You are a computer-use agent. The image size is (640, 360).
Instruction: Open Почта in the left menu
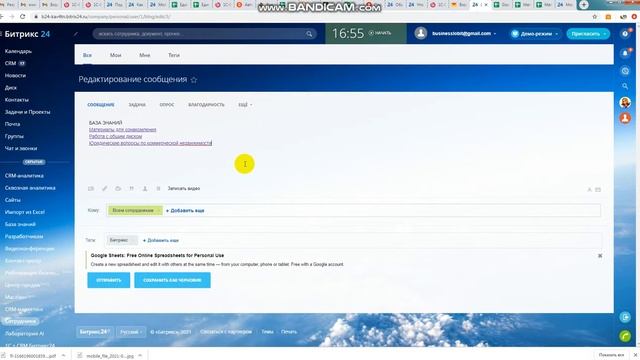(x=12, y=124)
